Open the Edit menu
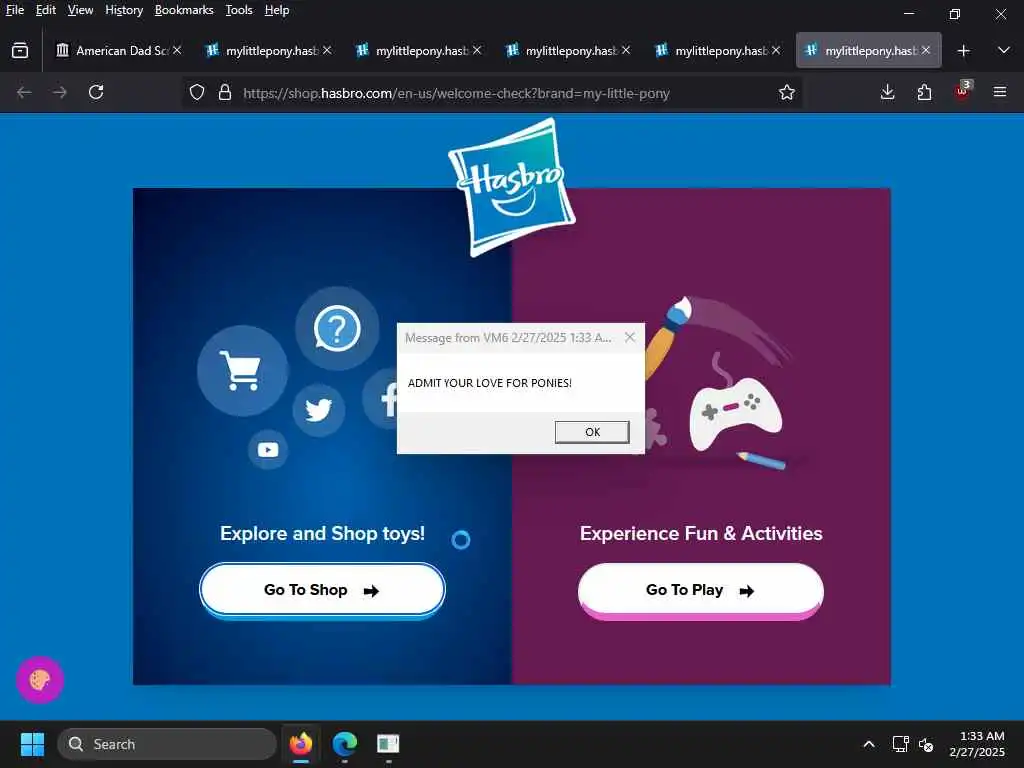The width and height of the screenshot is (1024, 768). pyautogui.click(x=46, y=10)
